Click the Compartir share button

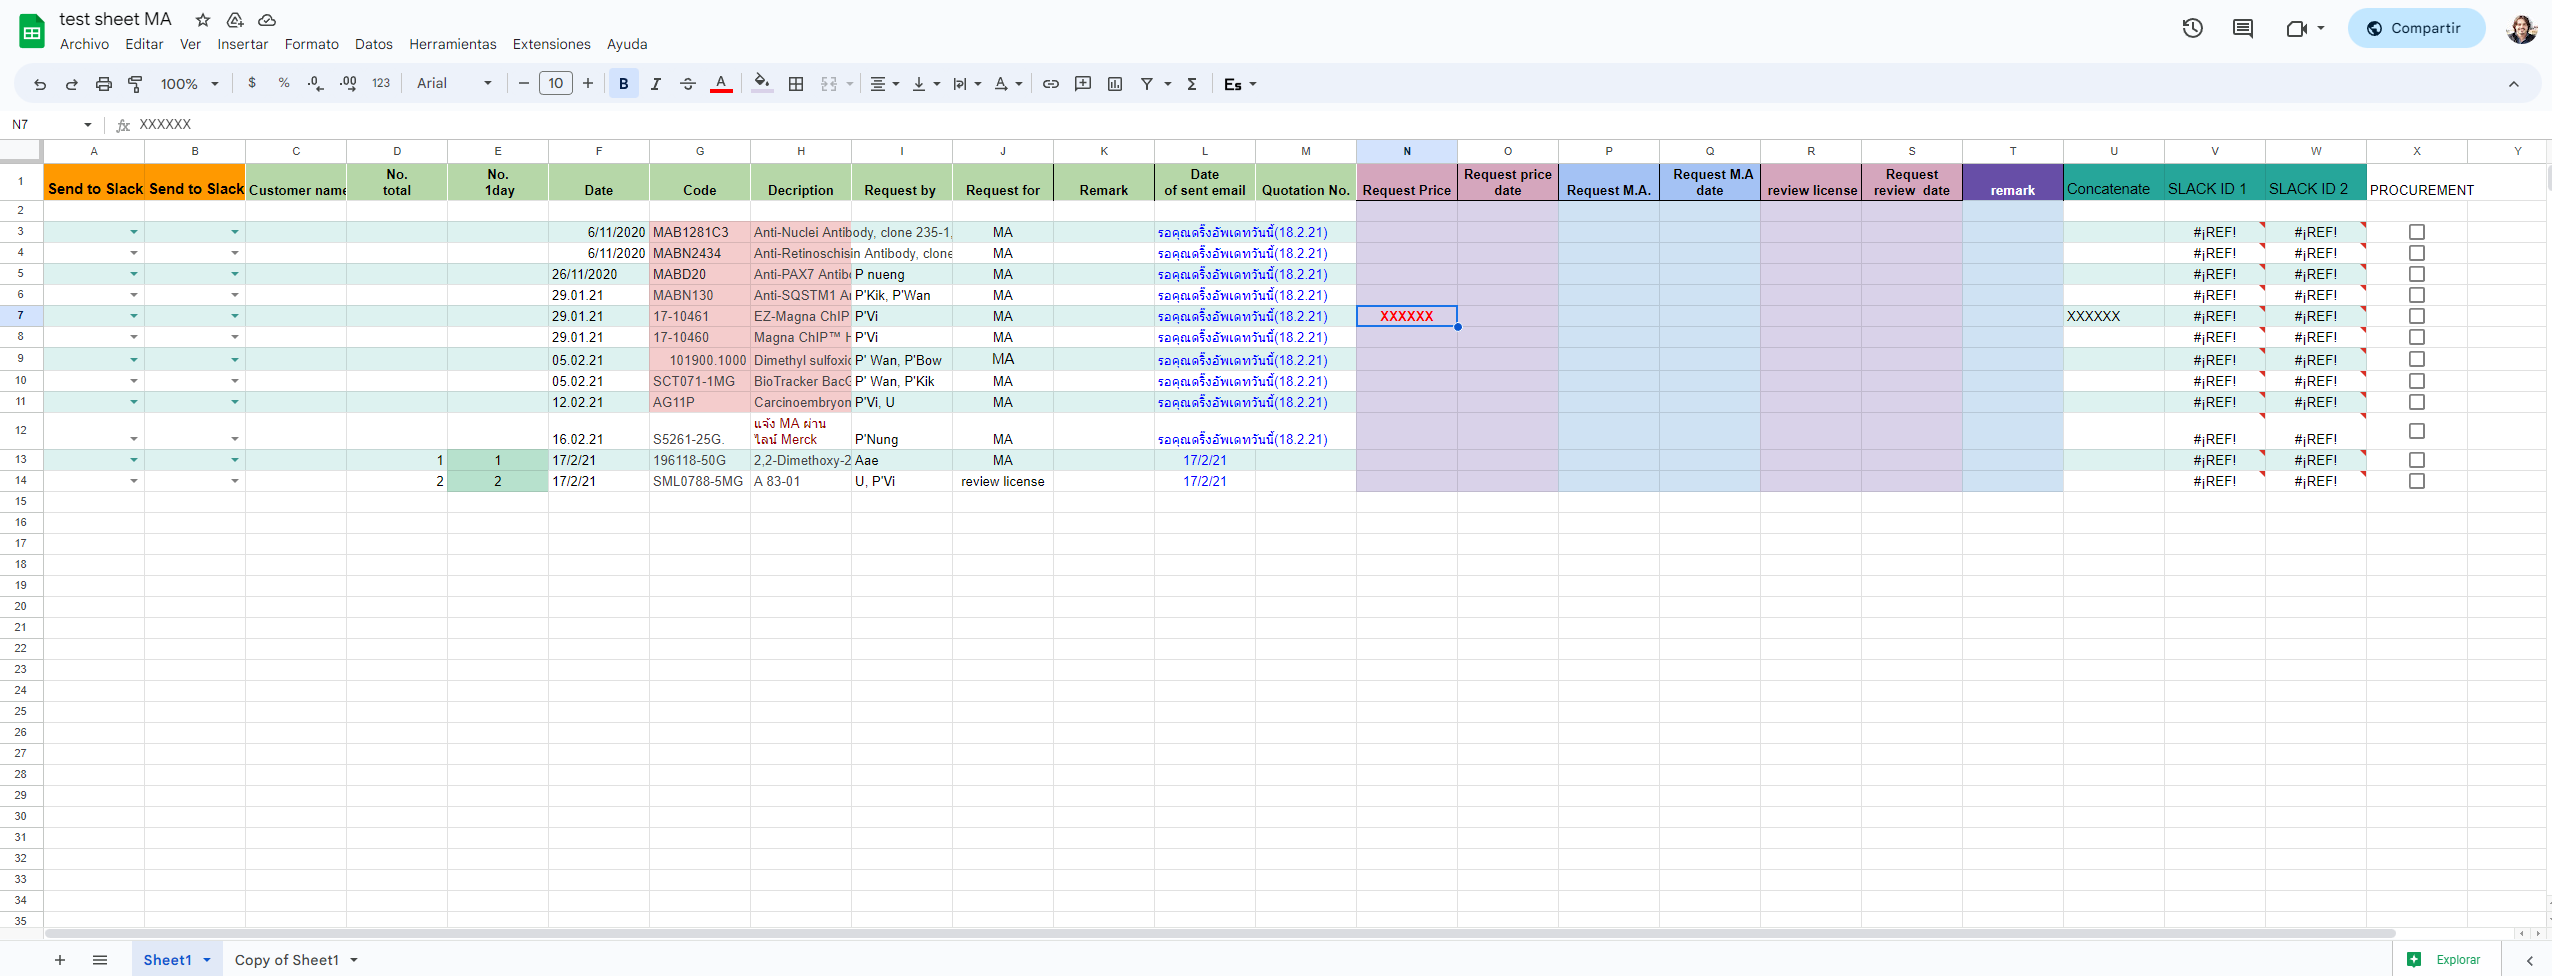[2415, 28]
